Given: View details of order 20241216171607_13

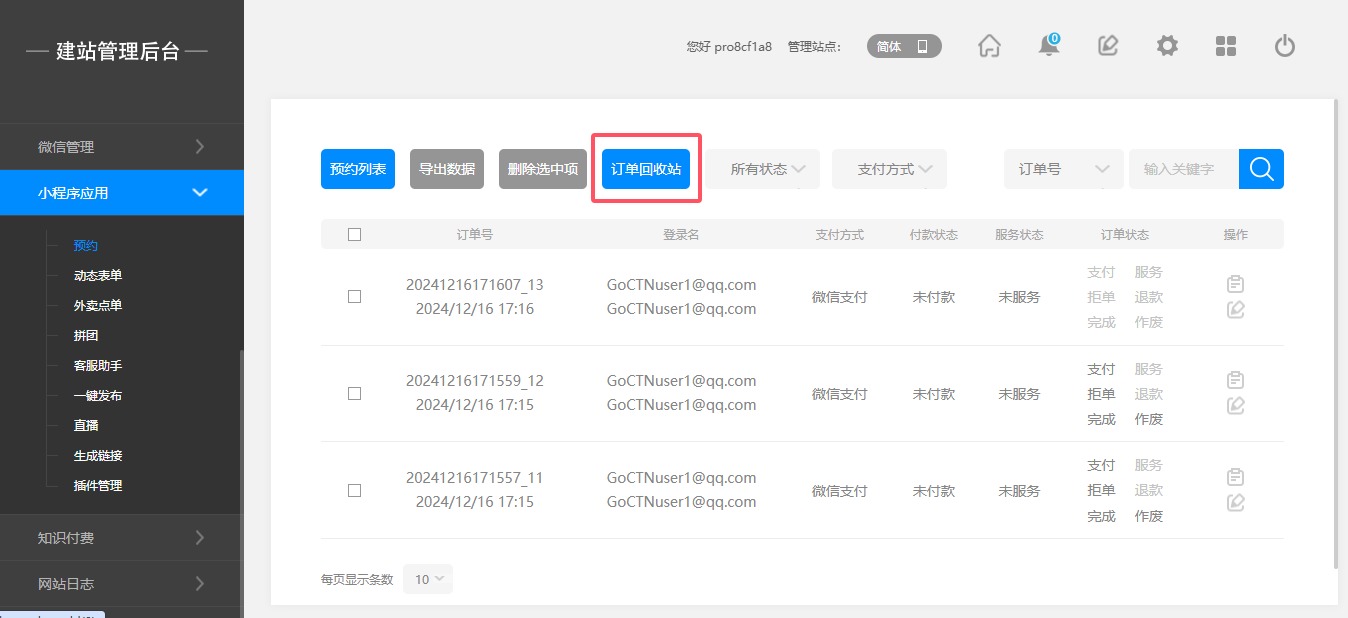Looking at the screenshot, I should [1235, 284].
